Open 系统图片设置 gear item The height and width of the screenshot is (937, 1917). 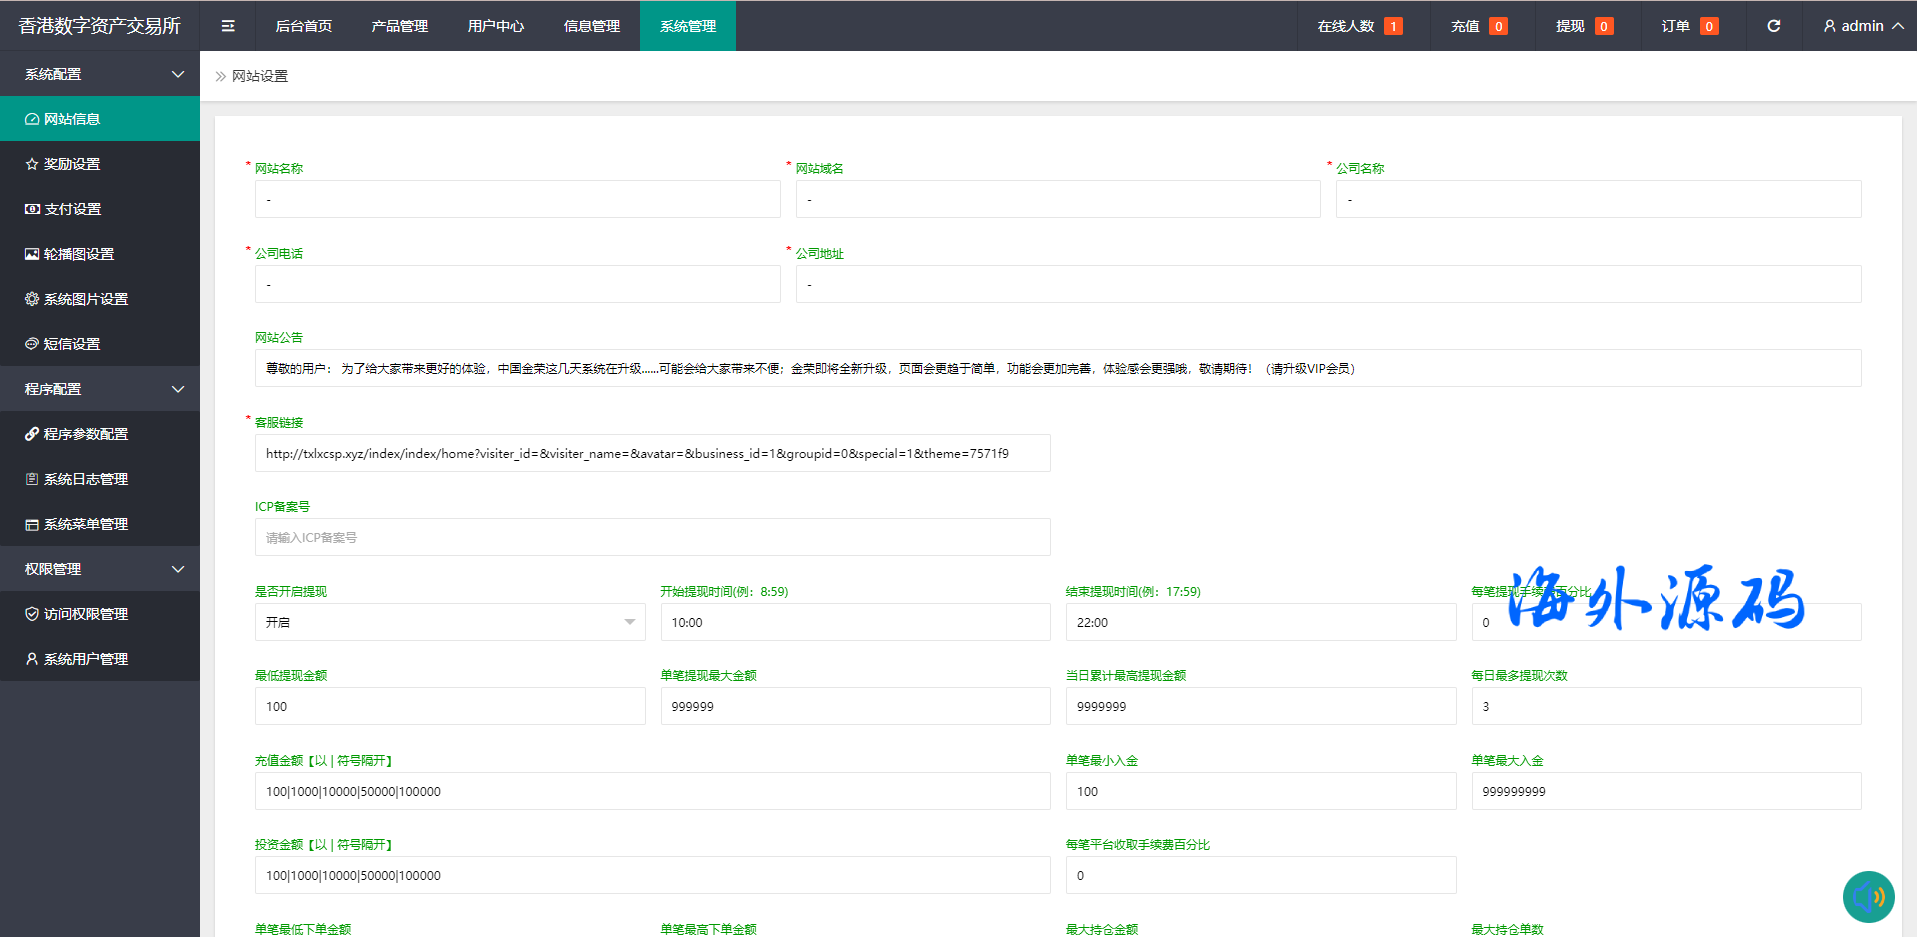(85, 299)
